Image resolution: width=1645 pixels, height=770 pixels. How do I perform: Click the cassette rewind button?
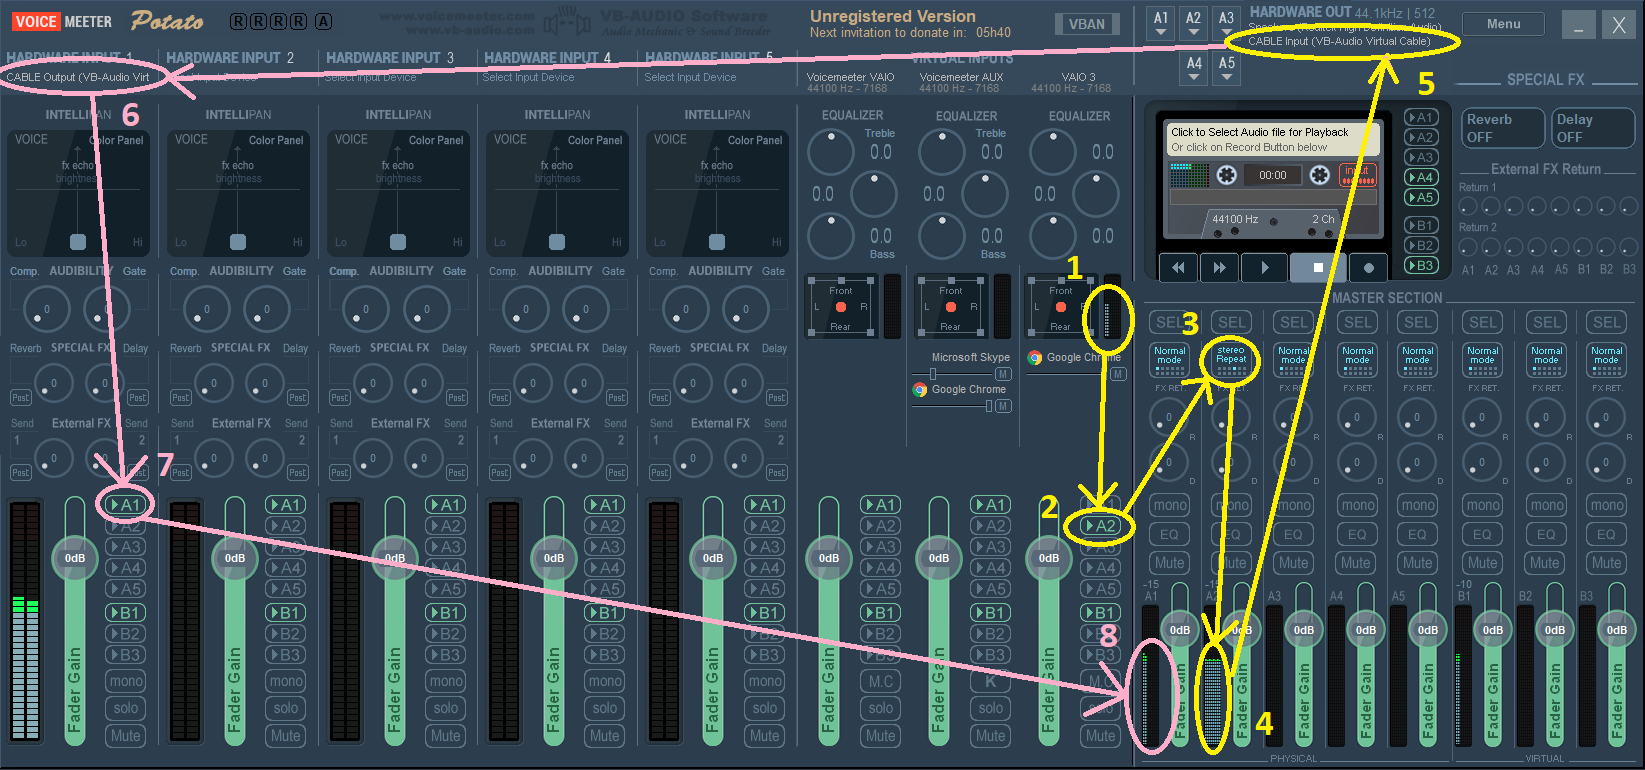click(x=1178, y=267)
